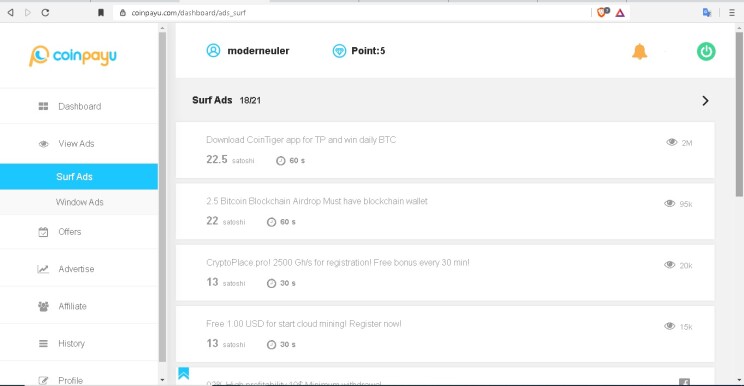The height and width of the screenshot is (386, 744).
Task: Click the Brave Rewards triangle icon
Action: pos(620,13)
